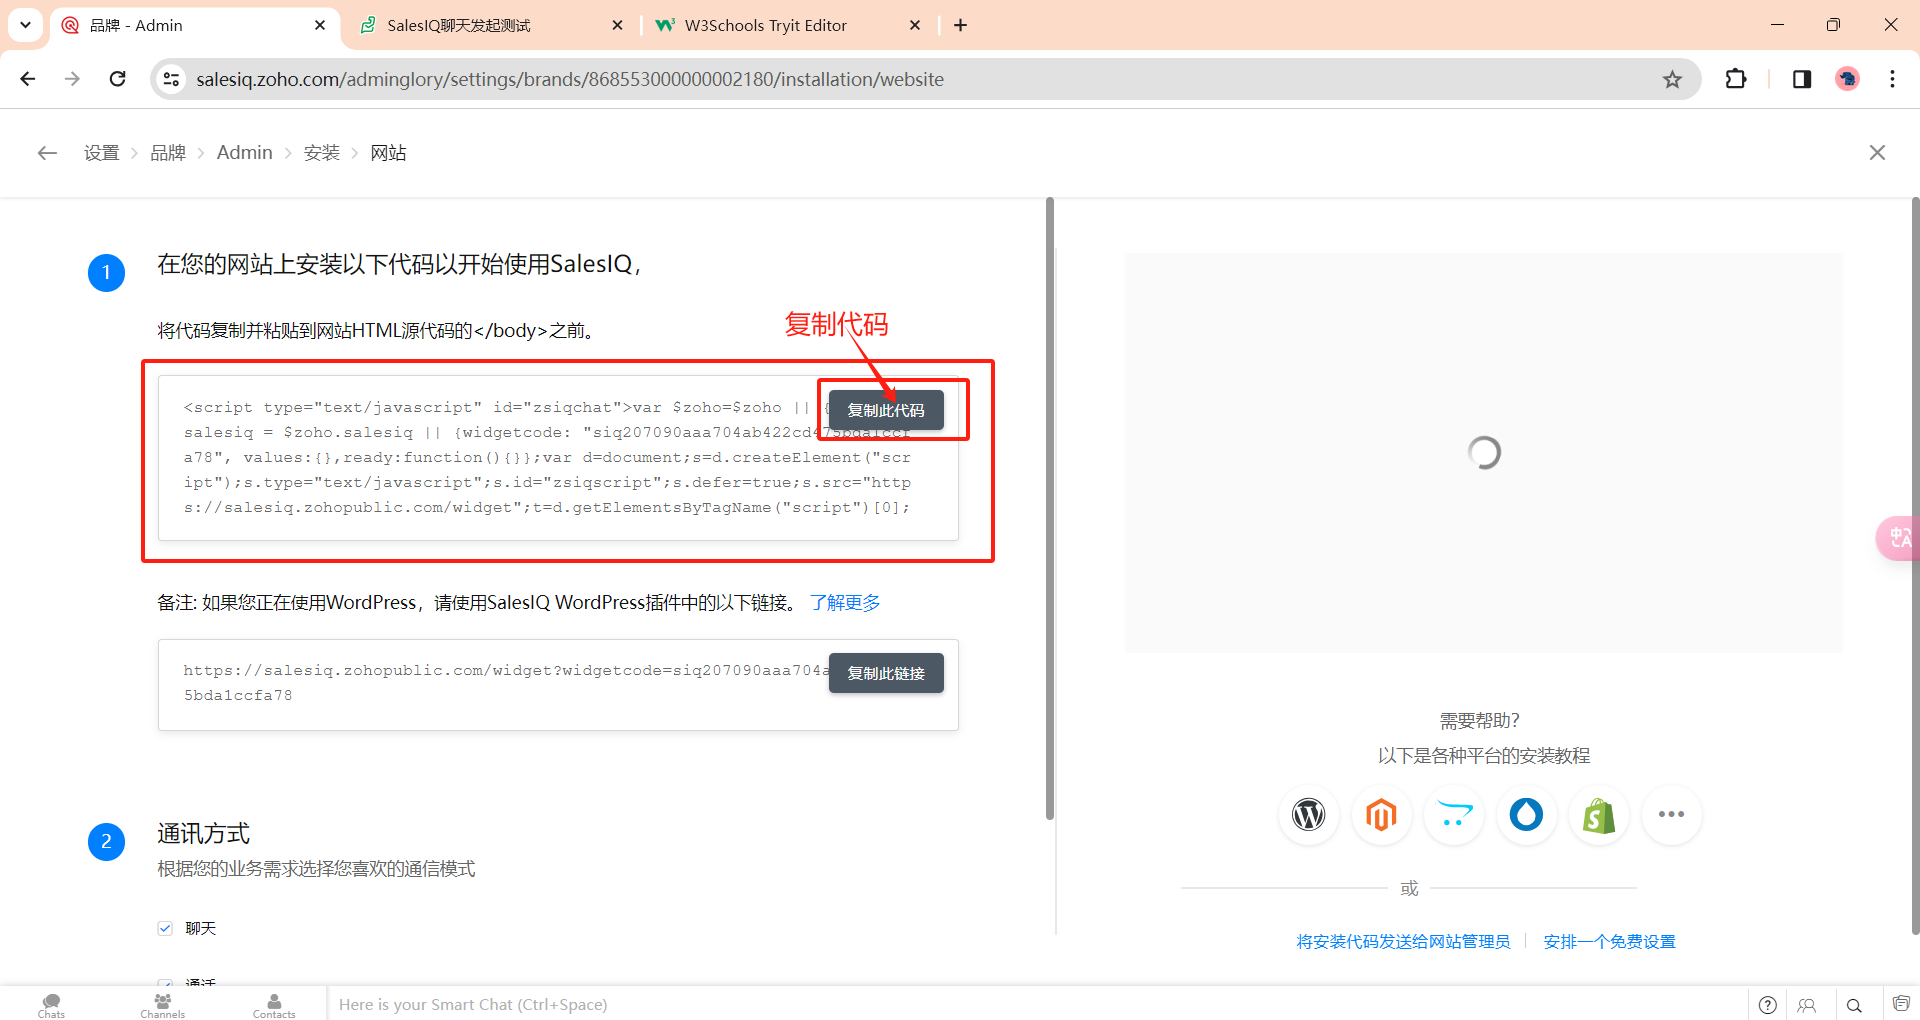Go to 品牌 breadcrumb

click(168, 153)
